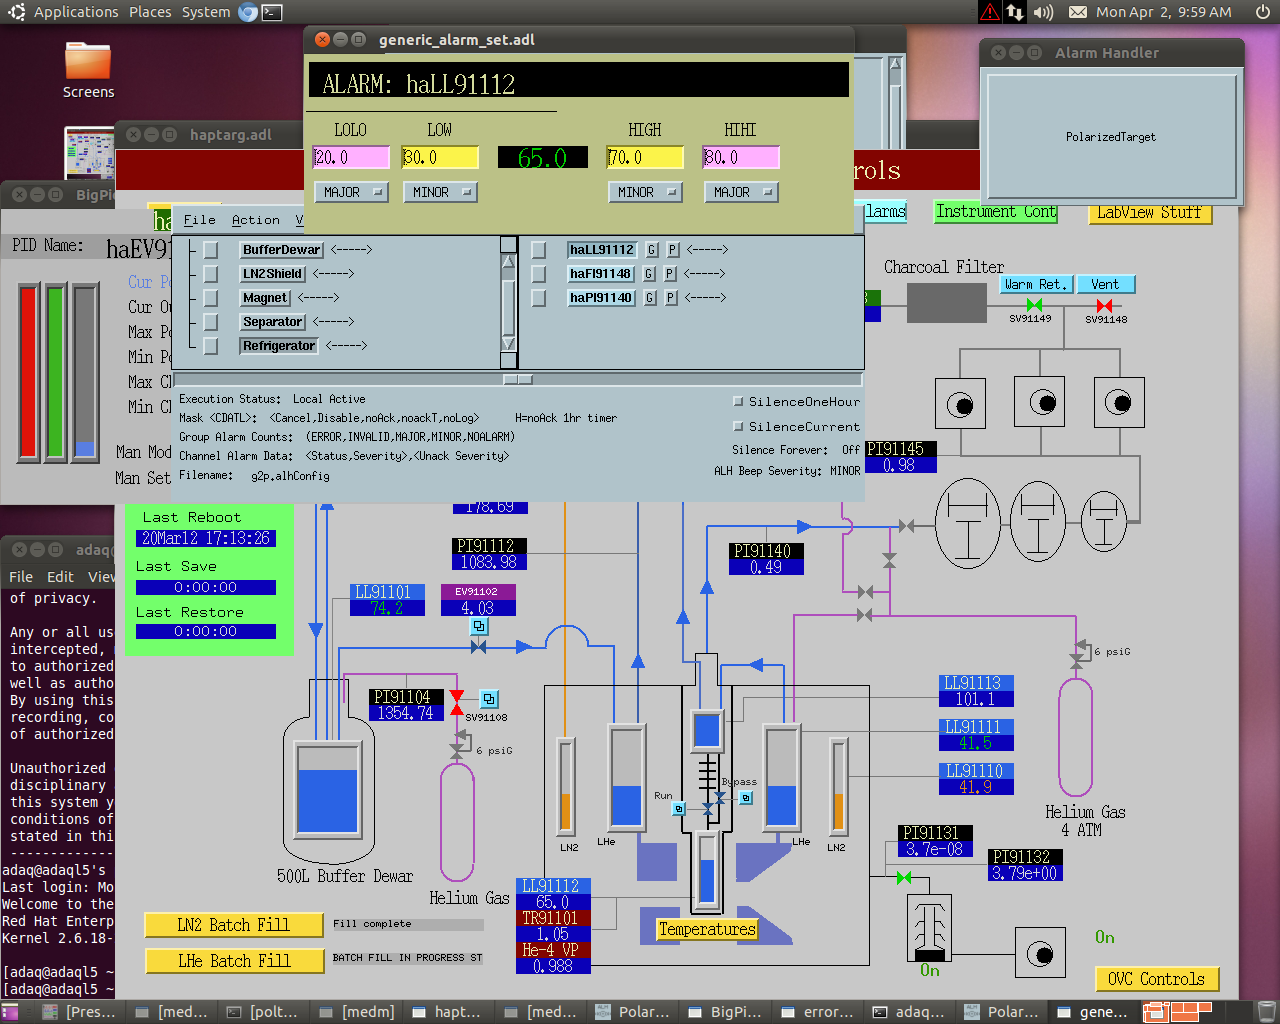
Task: Click the P button for haLL91112
Action: pyautogui.click(x=673, y=250)
